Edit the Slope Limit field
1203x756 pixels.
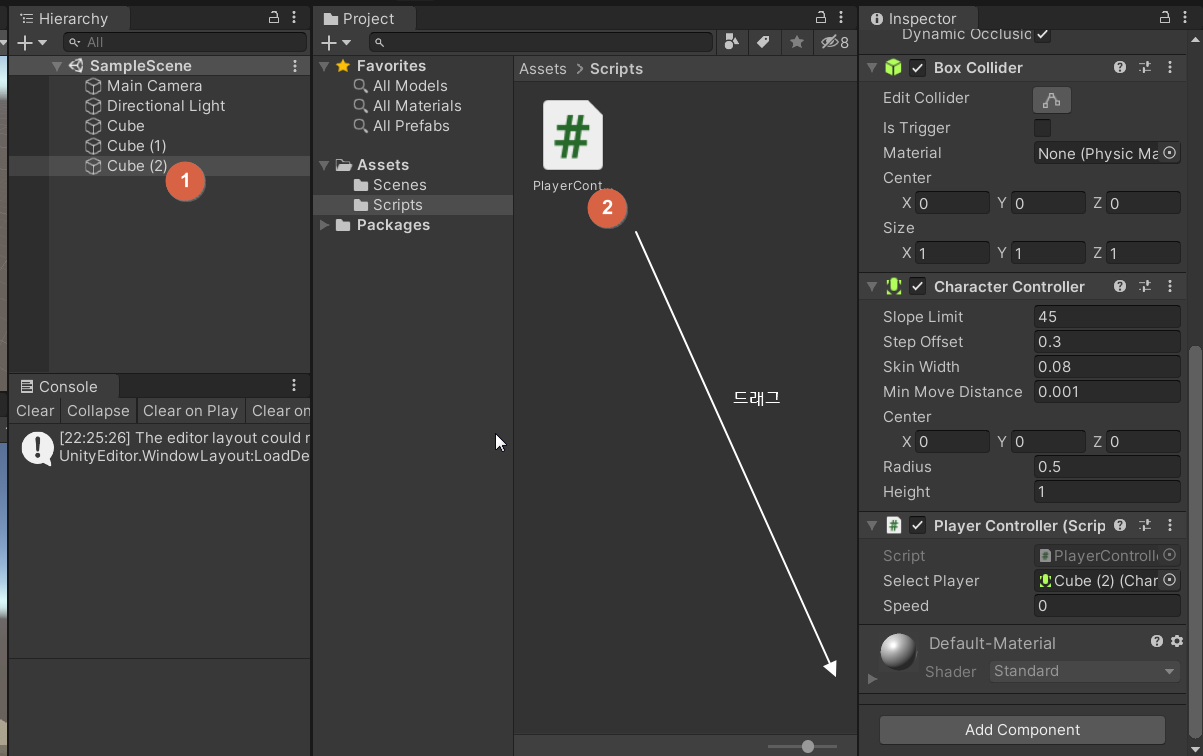1107,317
